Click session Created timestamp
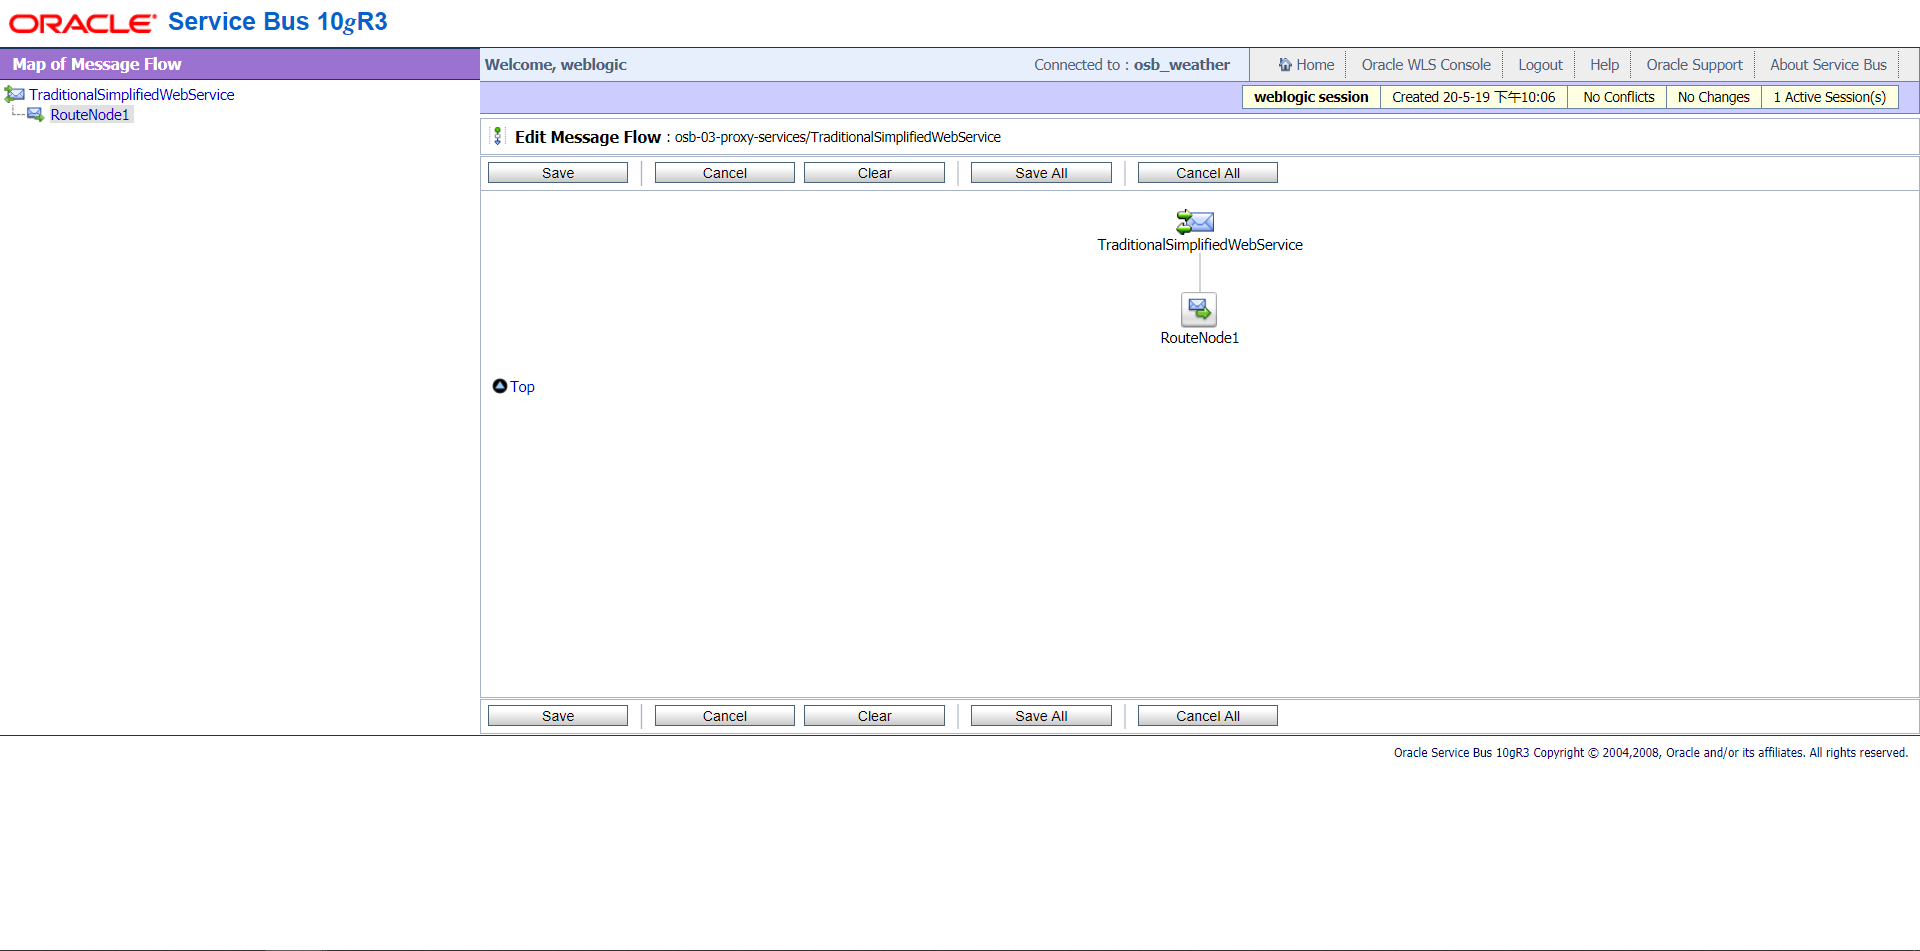Viewport: 1920px width, 951px height. (x=1473, y=97)
